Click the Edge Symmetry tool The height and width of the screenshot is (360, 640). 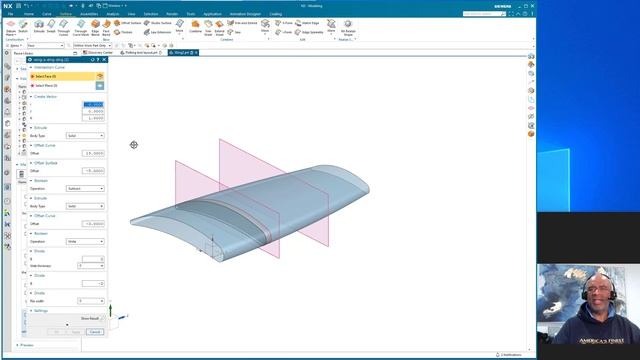[x=309, y=32]
